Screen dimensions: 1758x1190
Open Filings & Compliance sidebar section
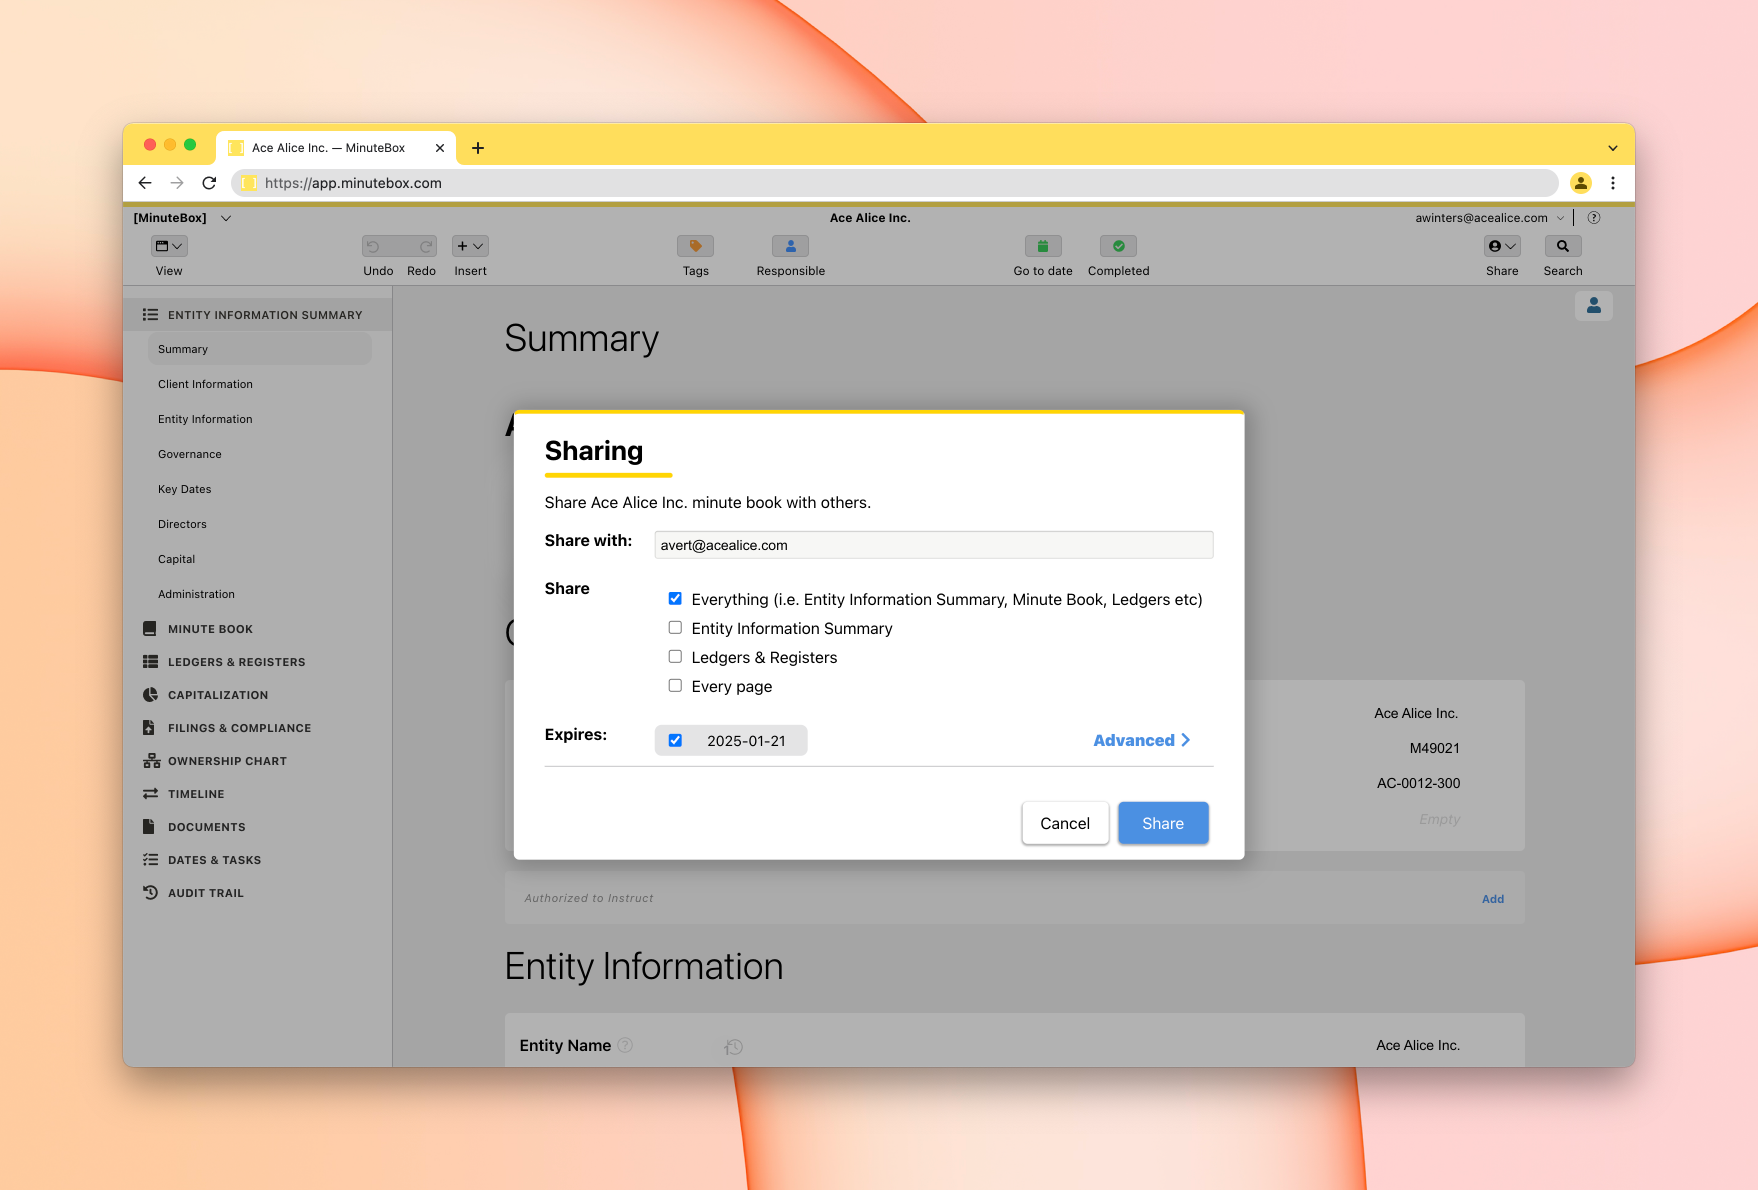coord(239,728)
